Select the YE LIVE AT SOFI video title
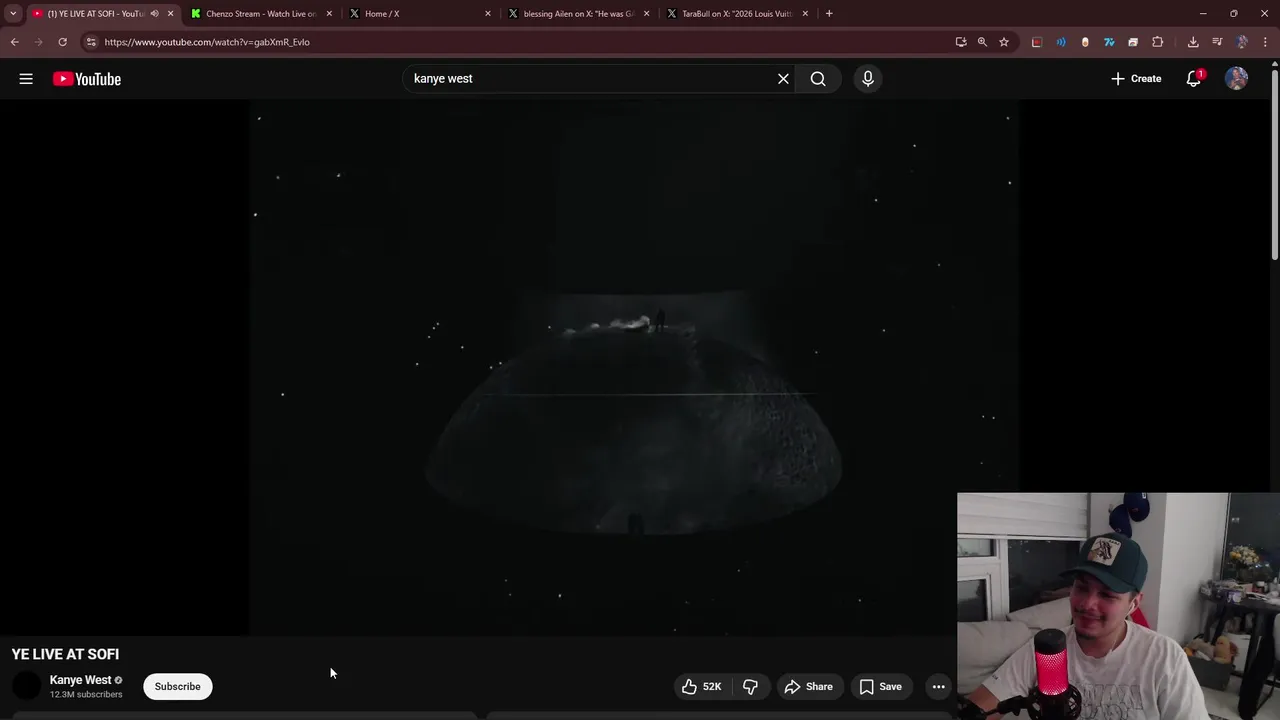Viewport: 1280px width, 720px height. click(x=65, y=654)
